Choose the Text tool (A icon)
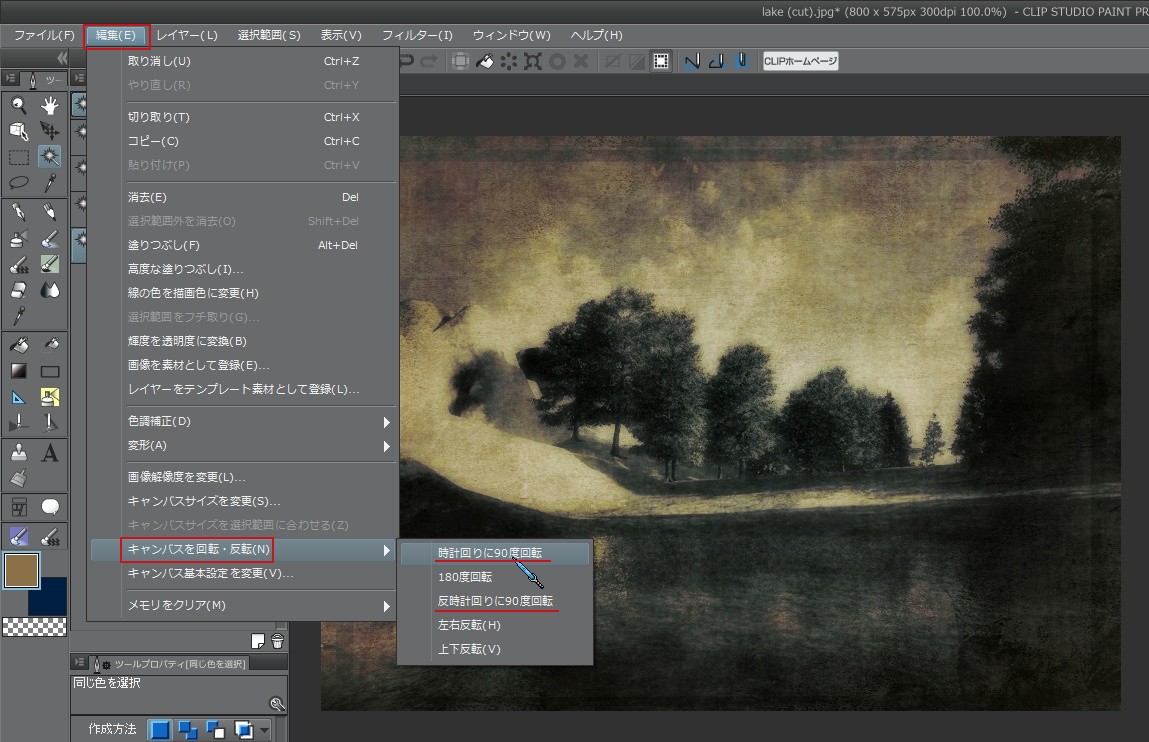Image resolution: width=1149 pixels, height=742 pixels. pos(49,453)
